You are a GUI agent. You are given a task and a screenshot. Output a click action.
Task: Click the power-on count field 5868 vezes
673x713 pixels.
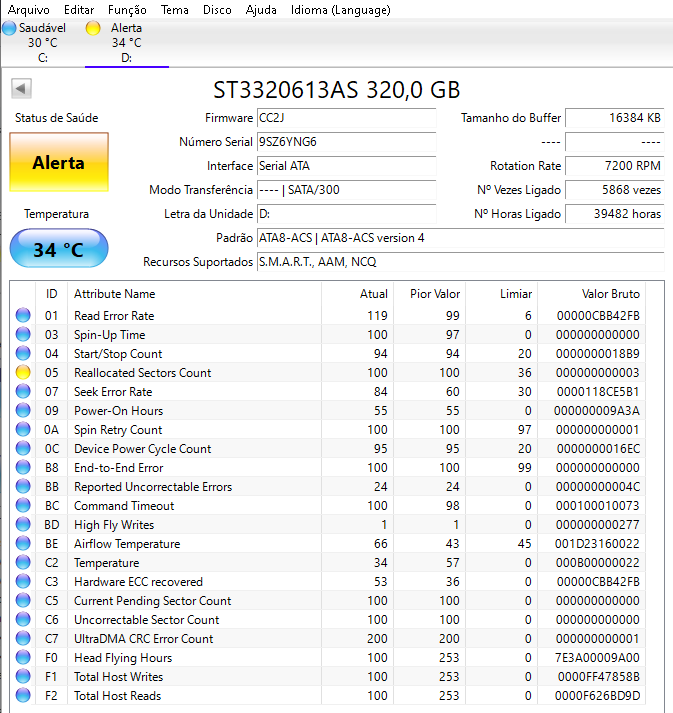coord(615,190)
